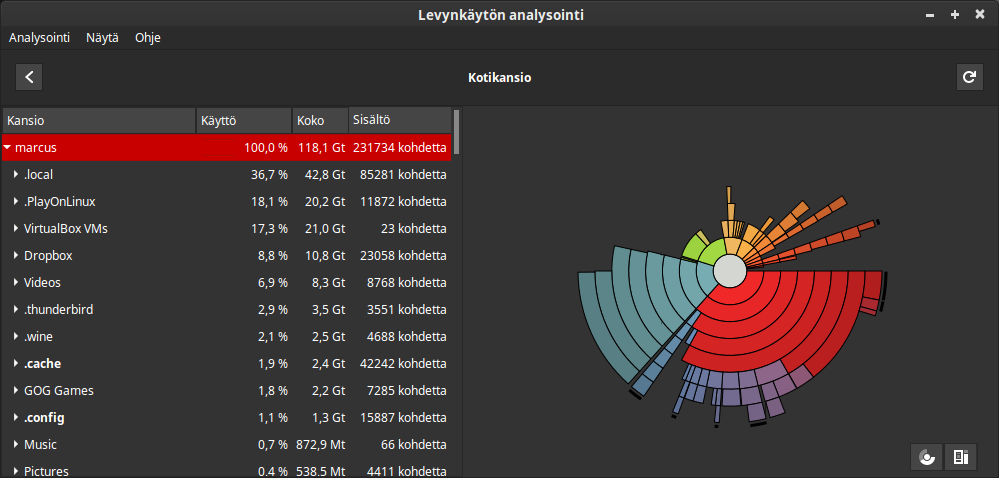The width and height of the screenshot is (999, 478).
Task: Click the back arrow button
Action: click(29, 77)
